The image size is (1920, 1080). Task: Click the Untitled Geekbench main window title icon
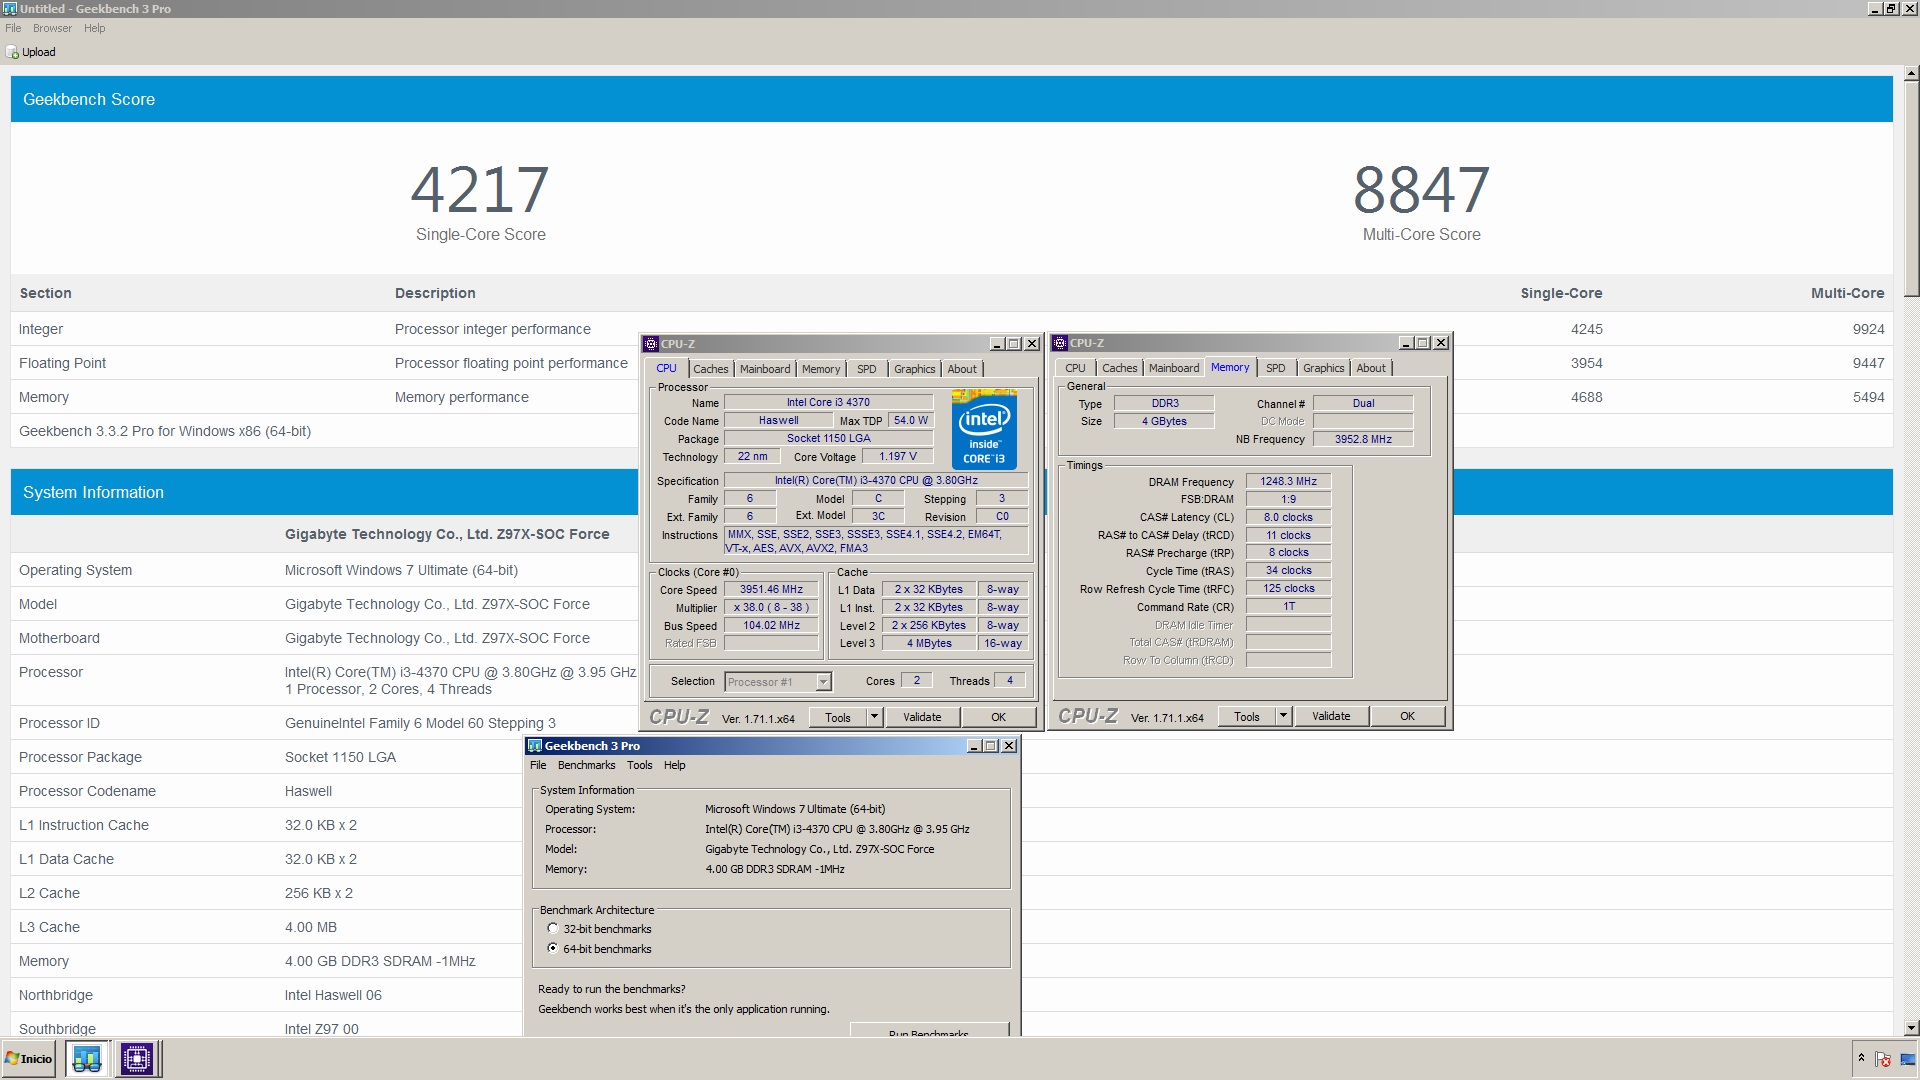pyautogui.click(x=9, y=8)
